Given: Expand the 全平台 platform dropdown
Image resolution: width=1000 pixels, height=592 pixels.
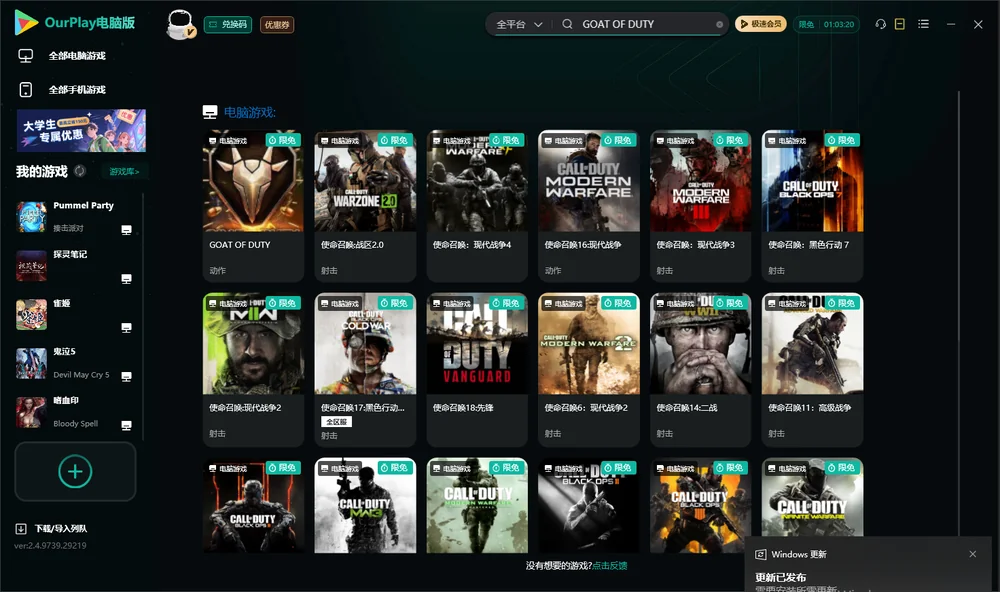Looking at the screenshot, I should [519, 24].
